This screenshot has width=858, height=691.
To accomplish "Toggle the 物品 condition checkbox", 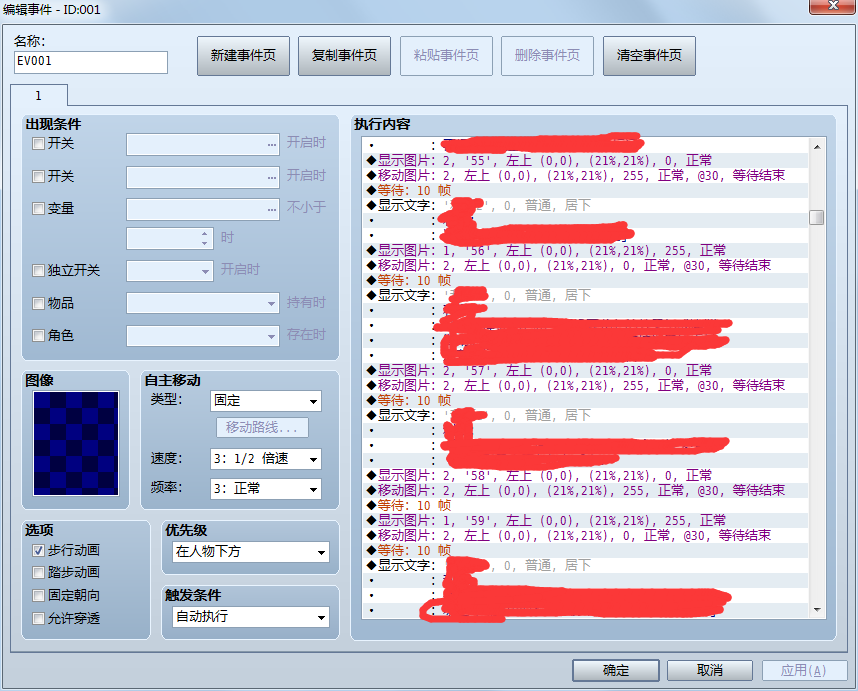I will tap(38, 303).
